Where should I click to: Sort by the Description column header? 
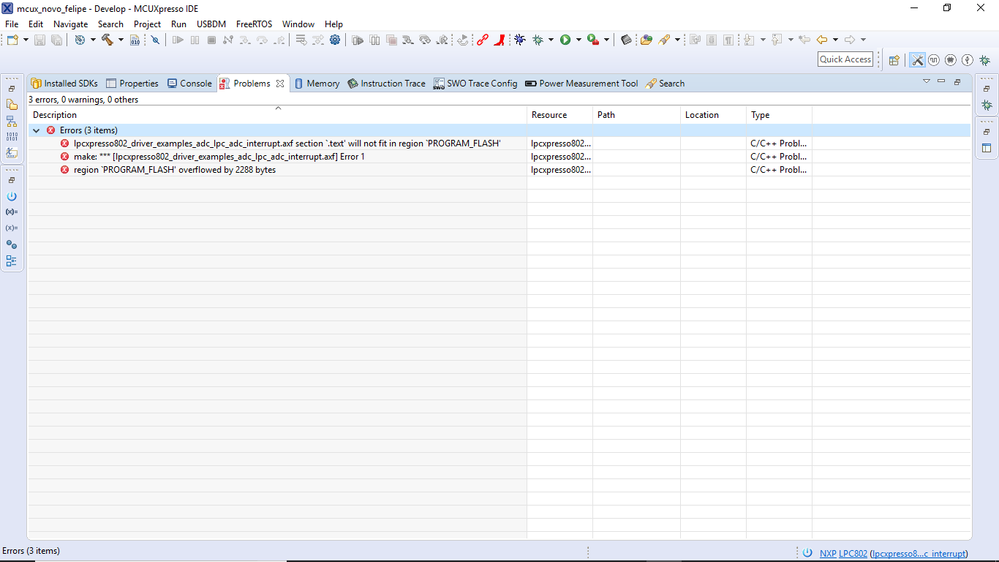click(x=278, y=115)
